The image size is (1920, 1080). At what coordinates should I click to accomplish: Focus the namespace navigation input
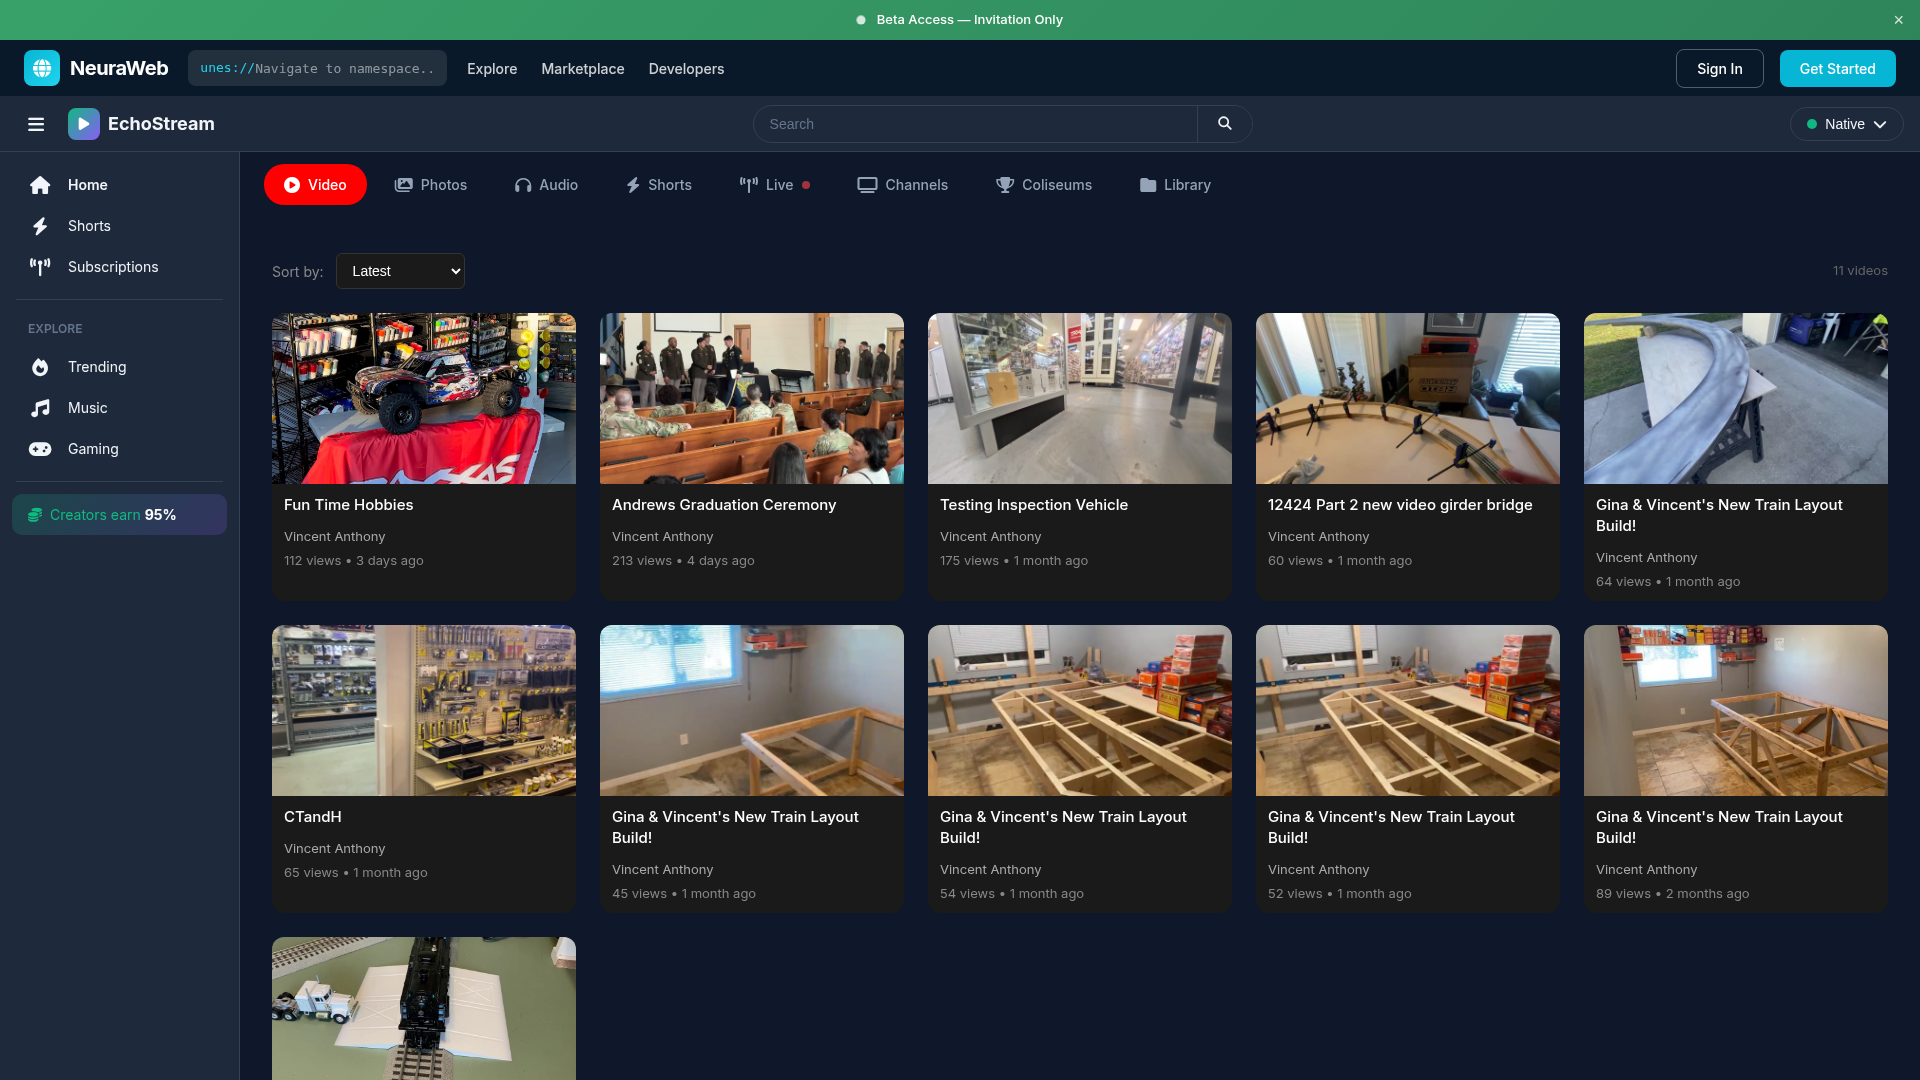click(x=317, y=68)
